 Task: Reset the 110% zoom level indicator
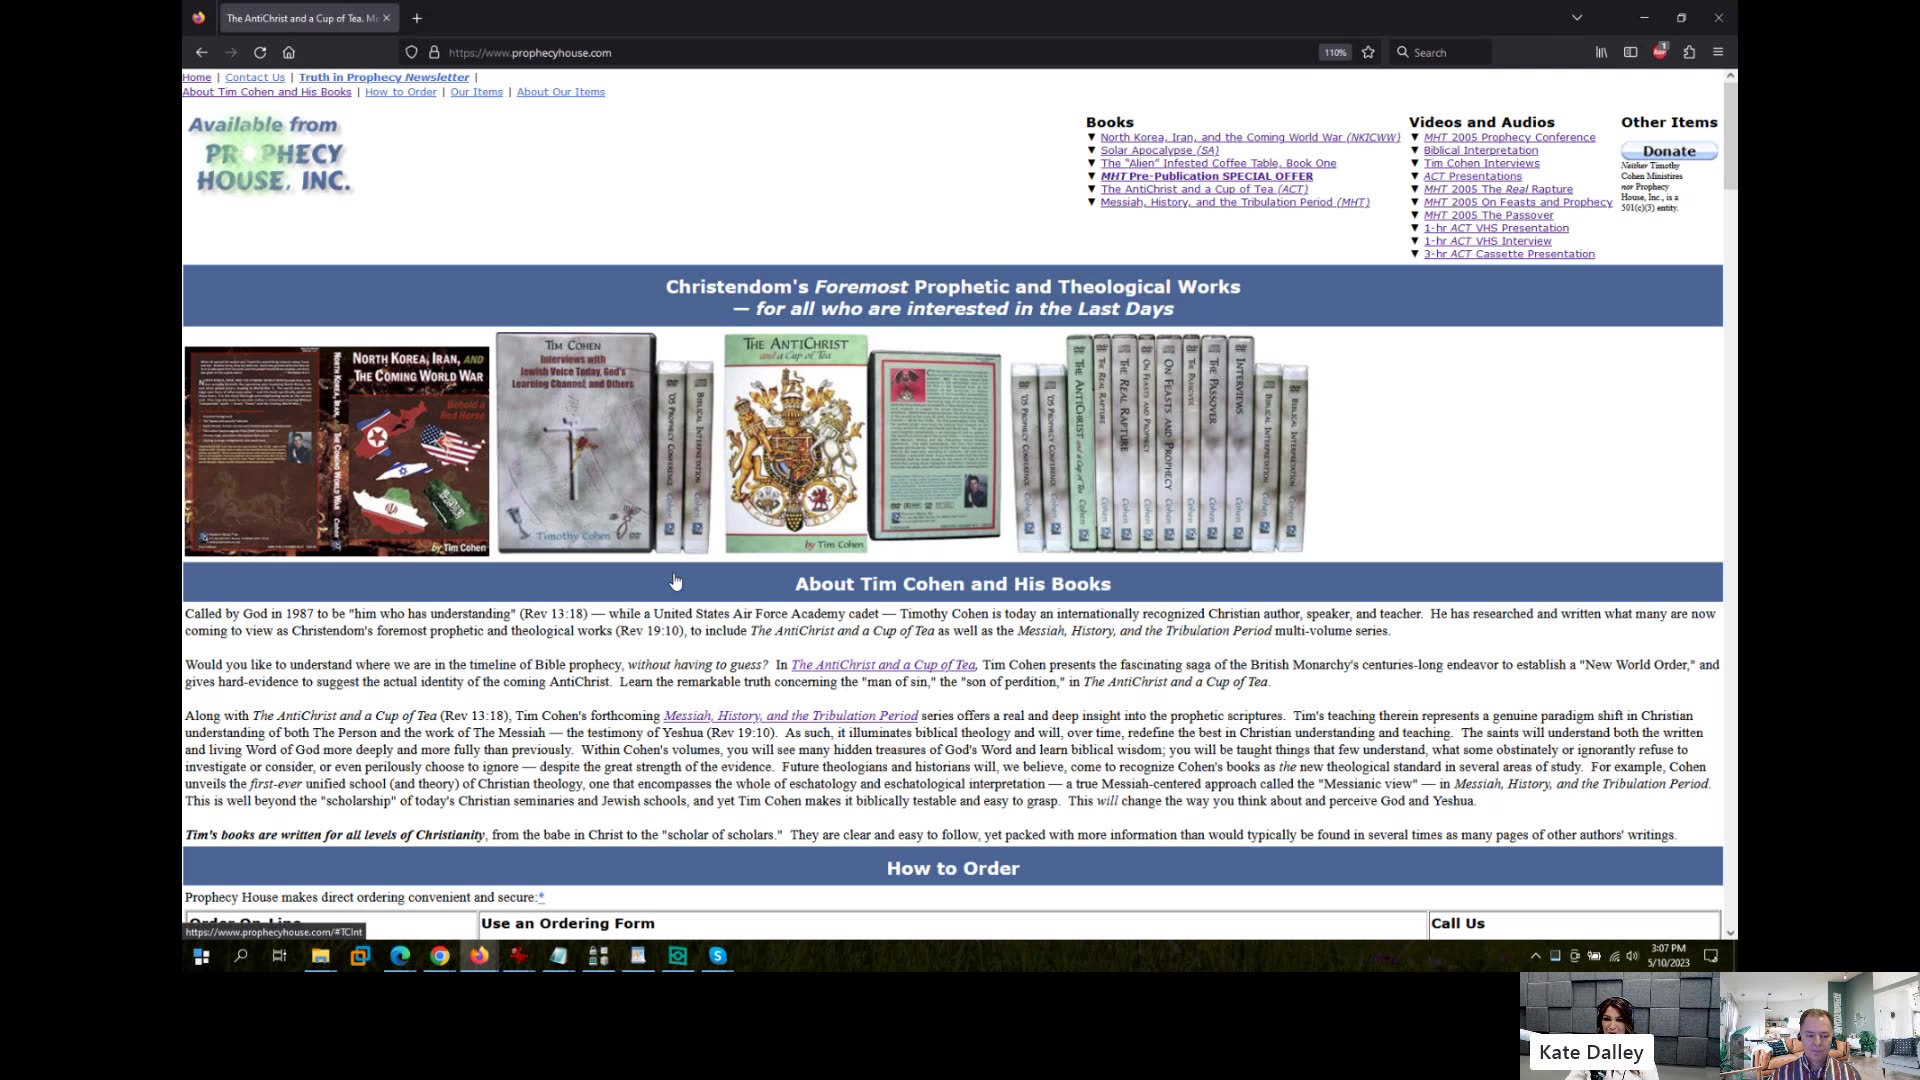1335,52
